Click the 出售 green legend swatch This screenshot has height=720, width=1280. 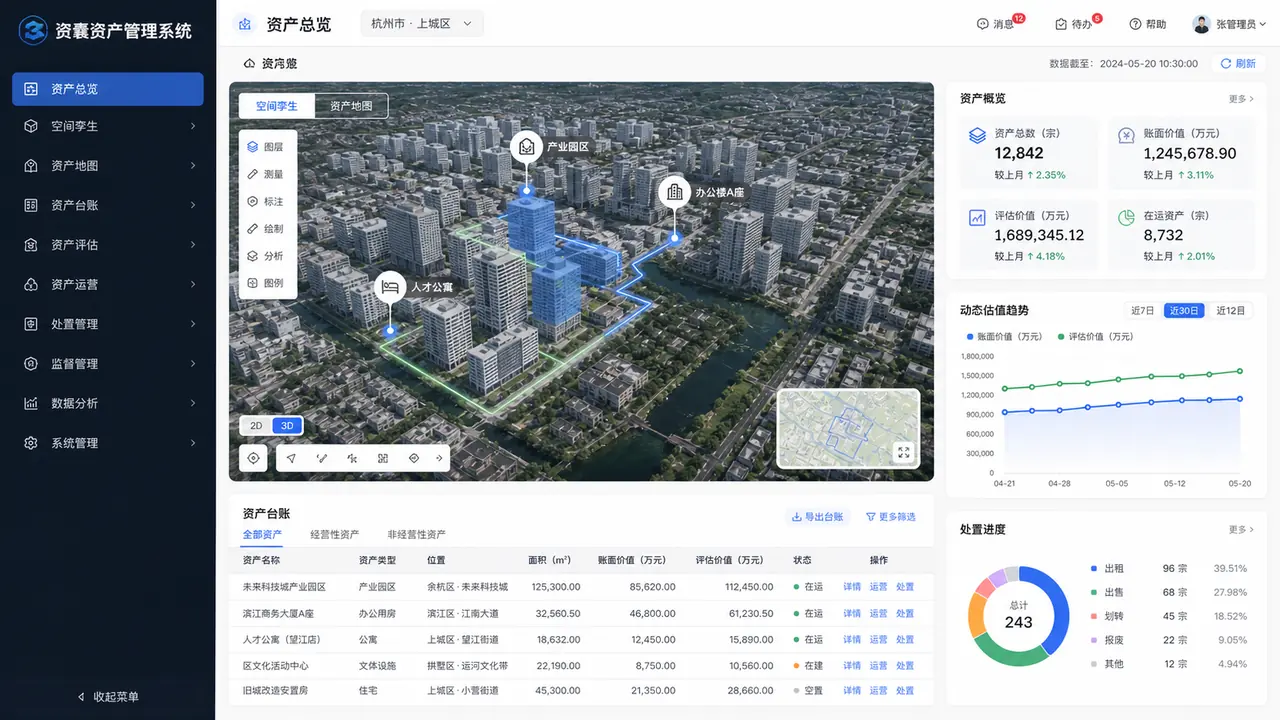(x=1094, y=592)
